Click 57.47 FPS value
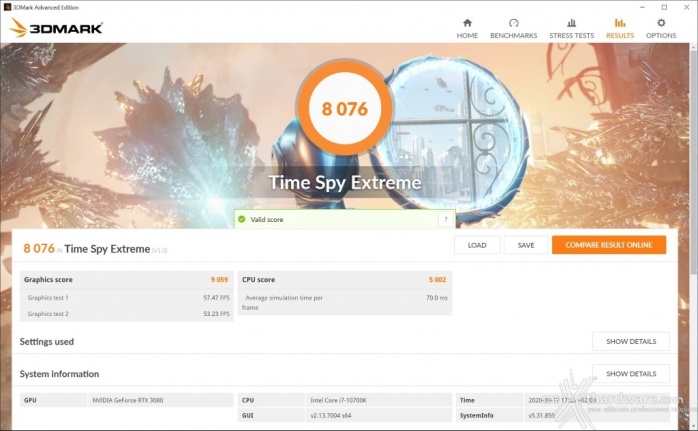Viewport: 698px width, 431px height. 216,297
